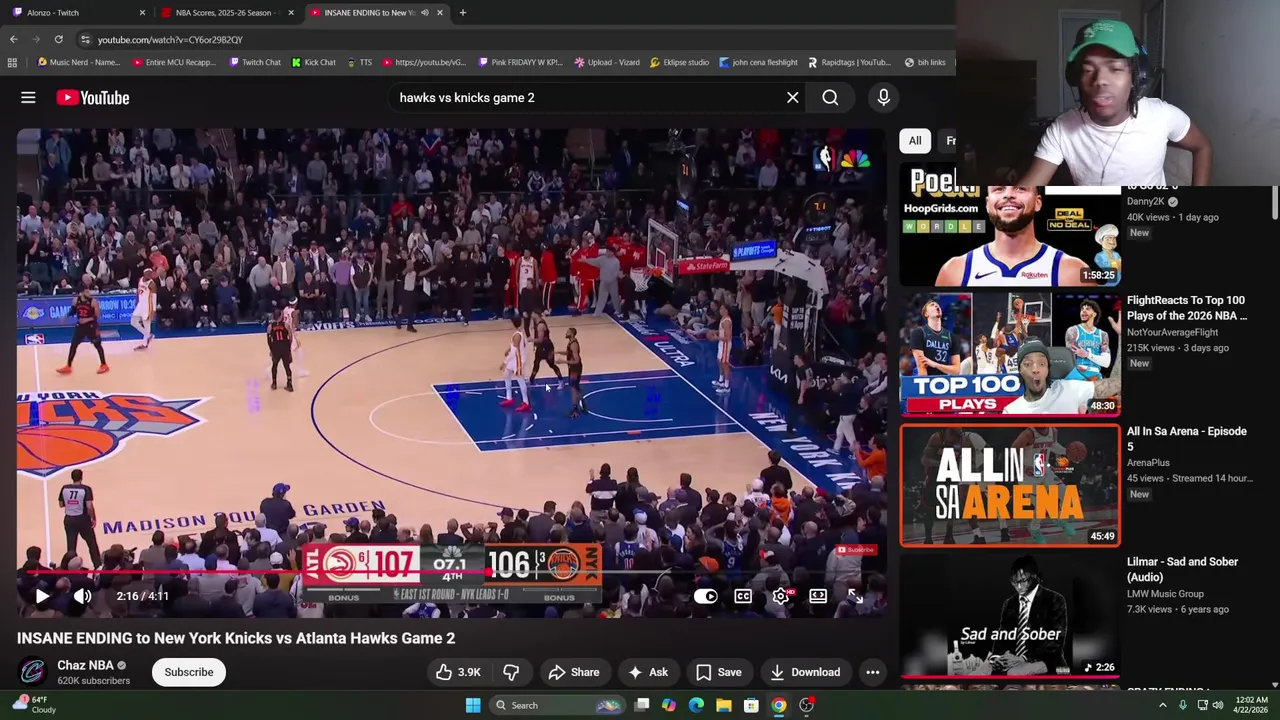Open the Ask AI button
This screenshot has width=1280, height=720.
647,672
